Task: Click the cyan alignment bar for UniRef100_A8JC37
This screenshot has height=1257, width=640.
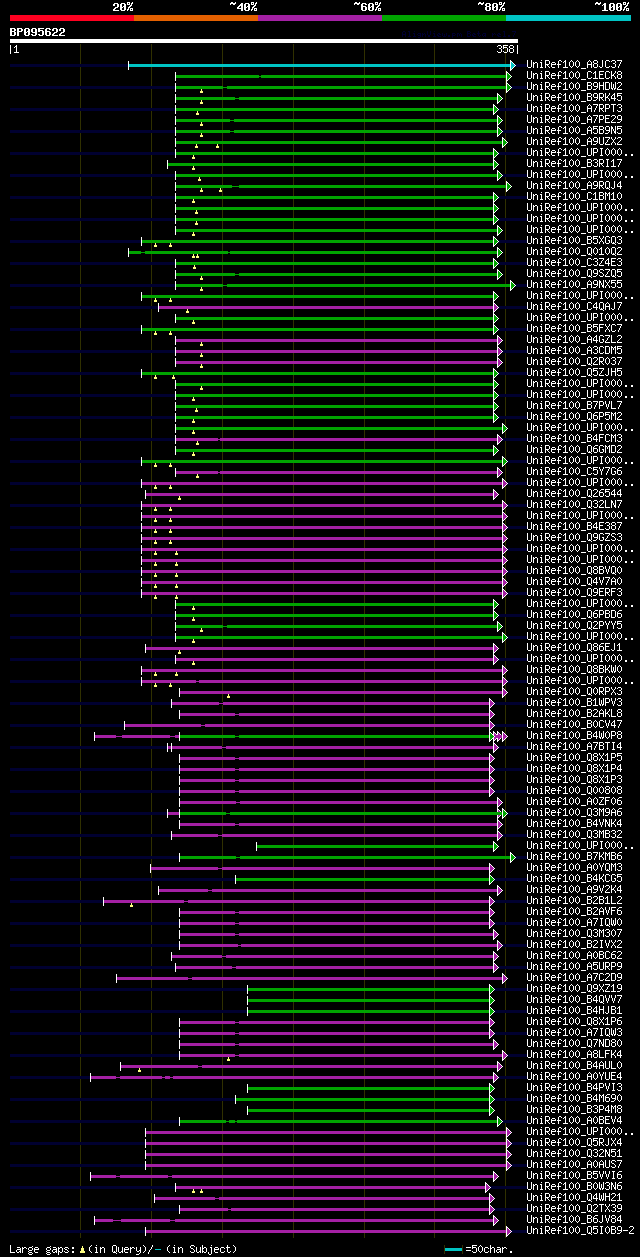Action: point(322,65)
